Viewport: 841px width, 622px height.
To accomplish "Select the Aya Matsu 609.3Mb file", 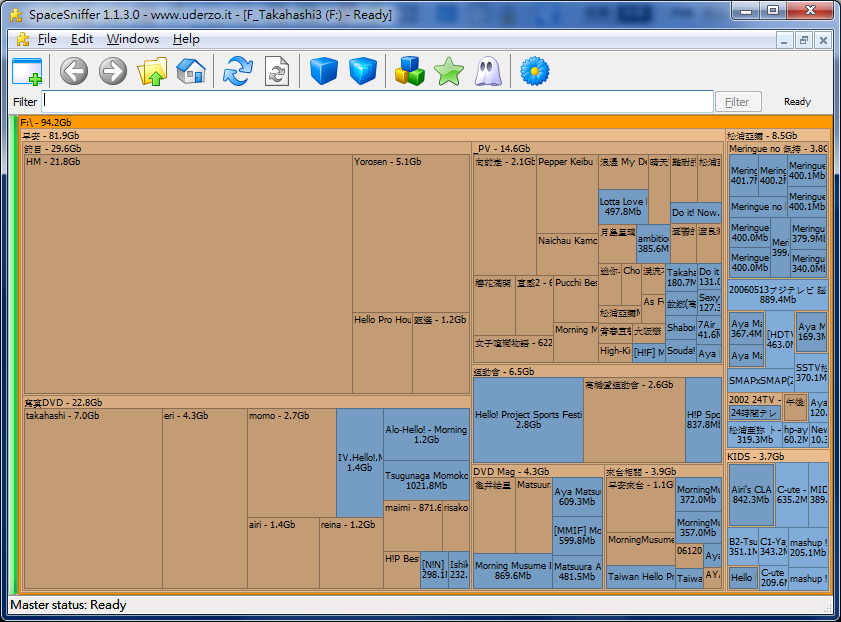I will 577,497.
